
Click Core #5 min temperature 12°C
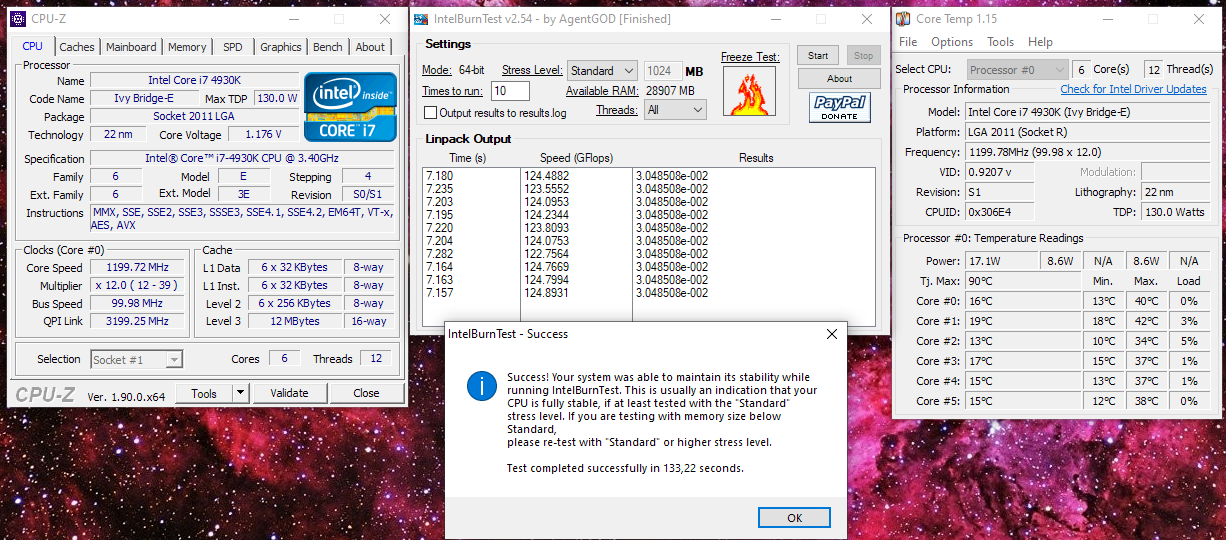tap(1103, 401)
